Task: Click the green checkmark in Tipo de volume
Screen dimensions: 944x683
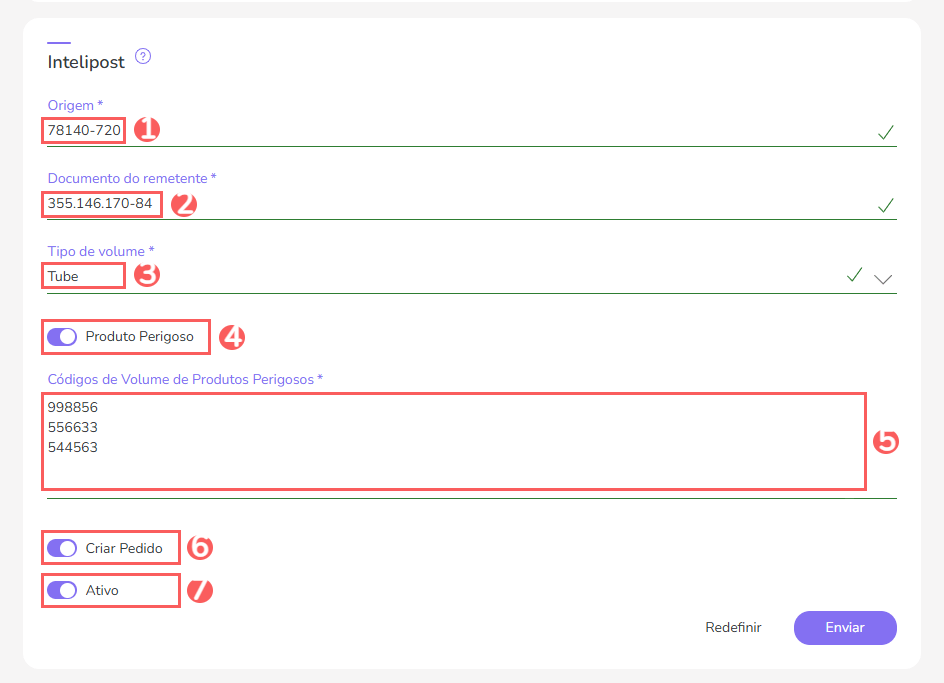Action: (x=853, y=275)
